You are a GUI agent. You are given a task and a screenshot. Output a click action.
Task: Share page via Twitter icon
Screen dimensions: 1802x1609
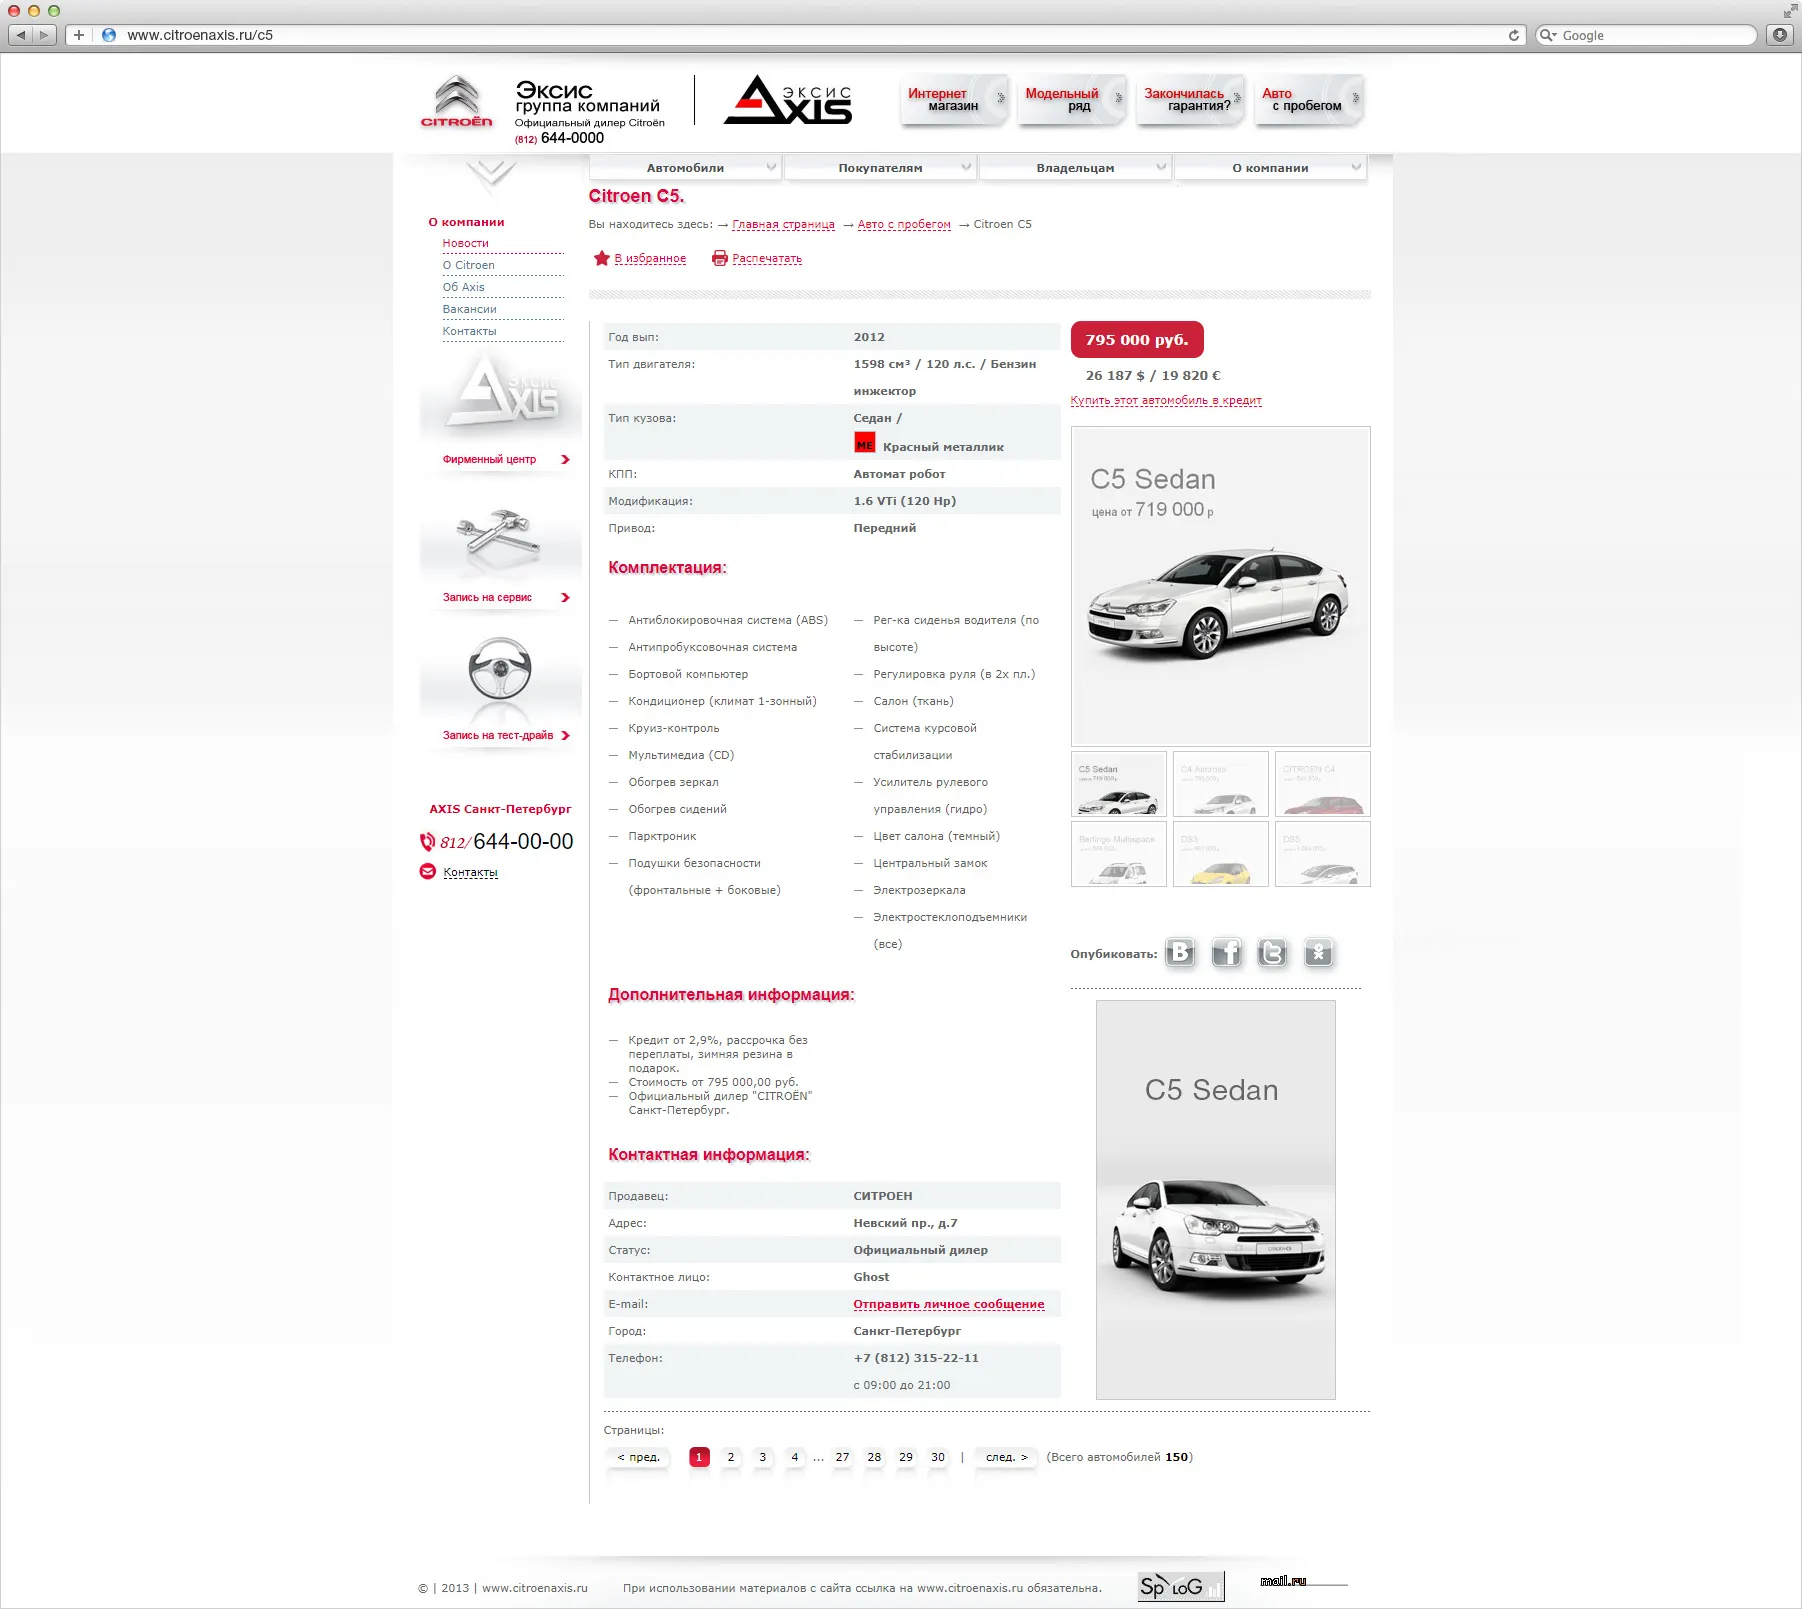coord(1273,953)
